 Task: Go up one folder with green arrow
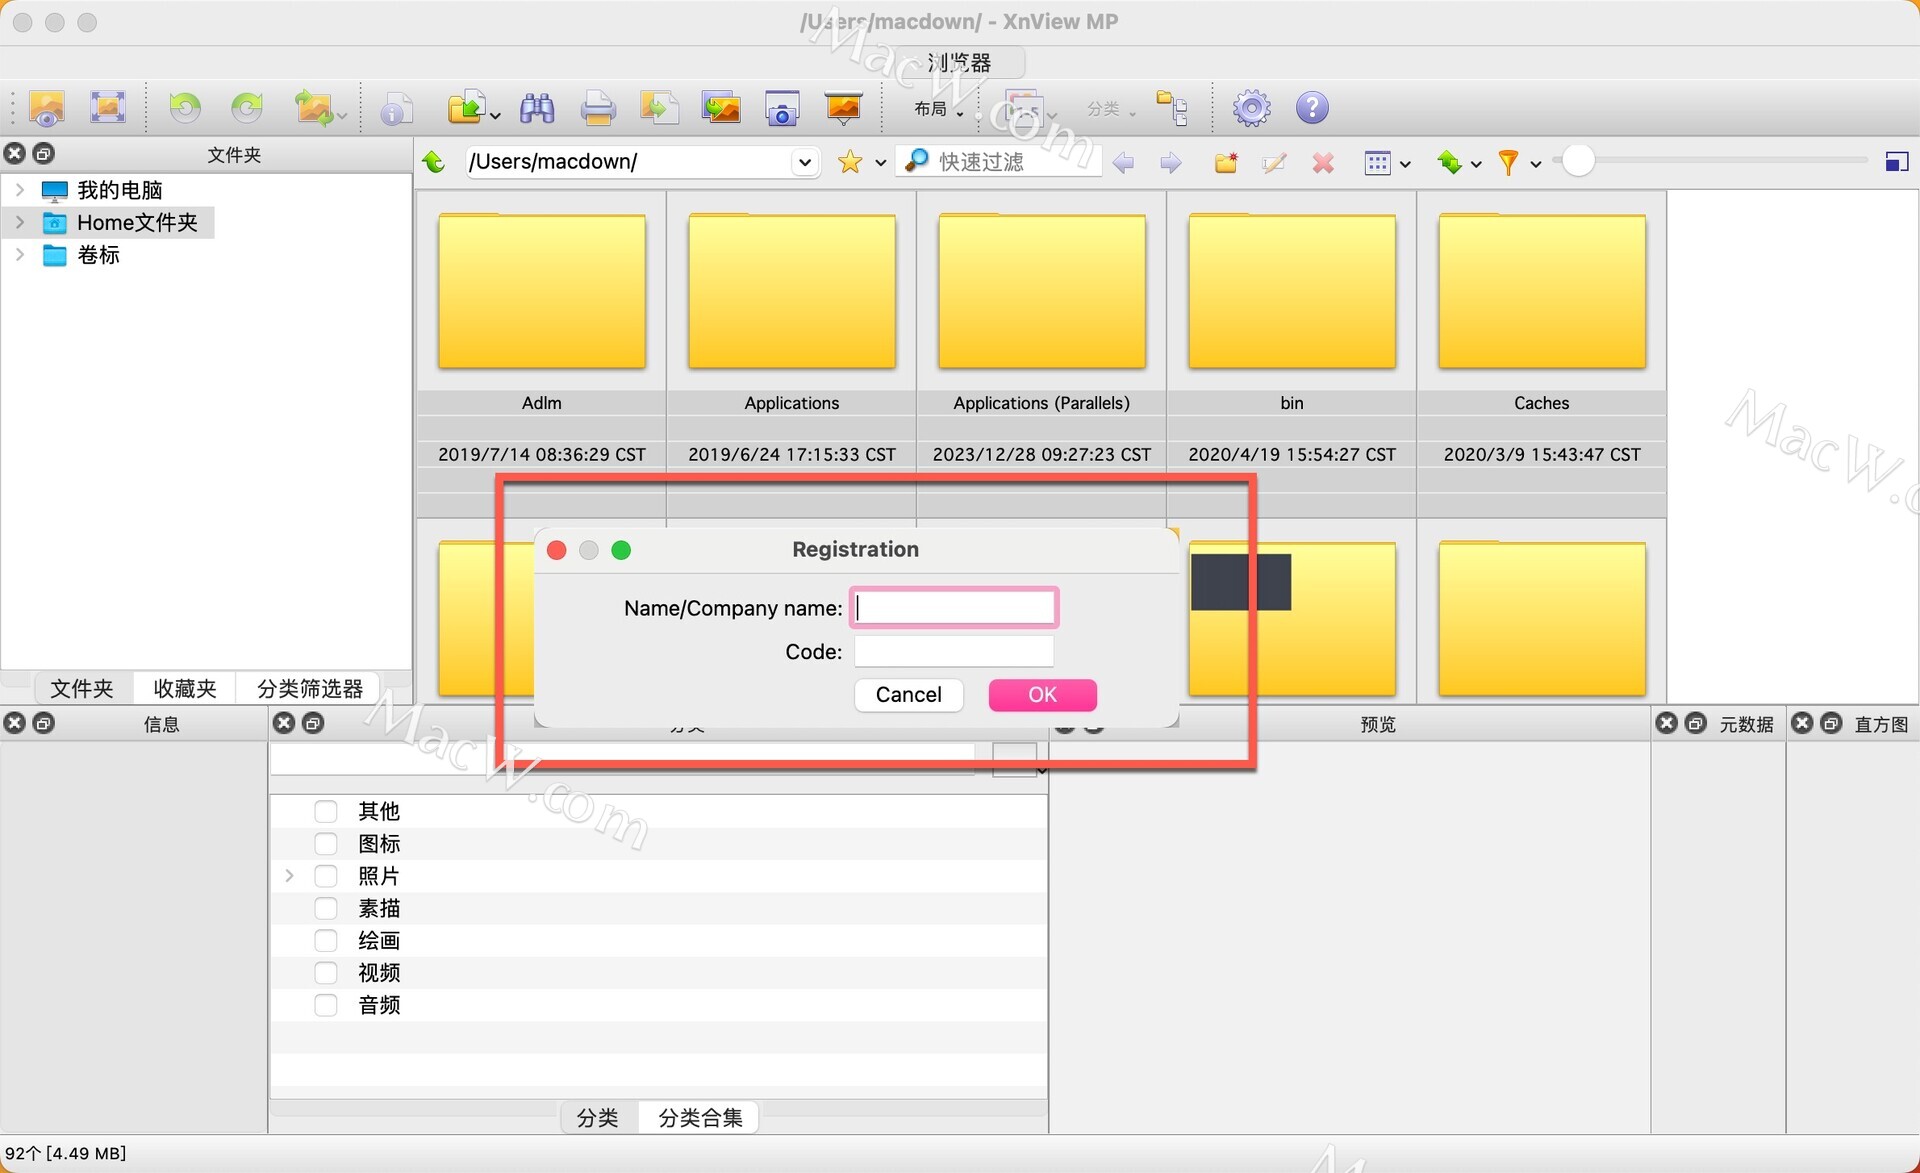coord(434,161)
